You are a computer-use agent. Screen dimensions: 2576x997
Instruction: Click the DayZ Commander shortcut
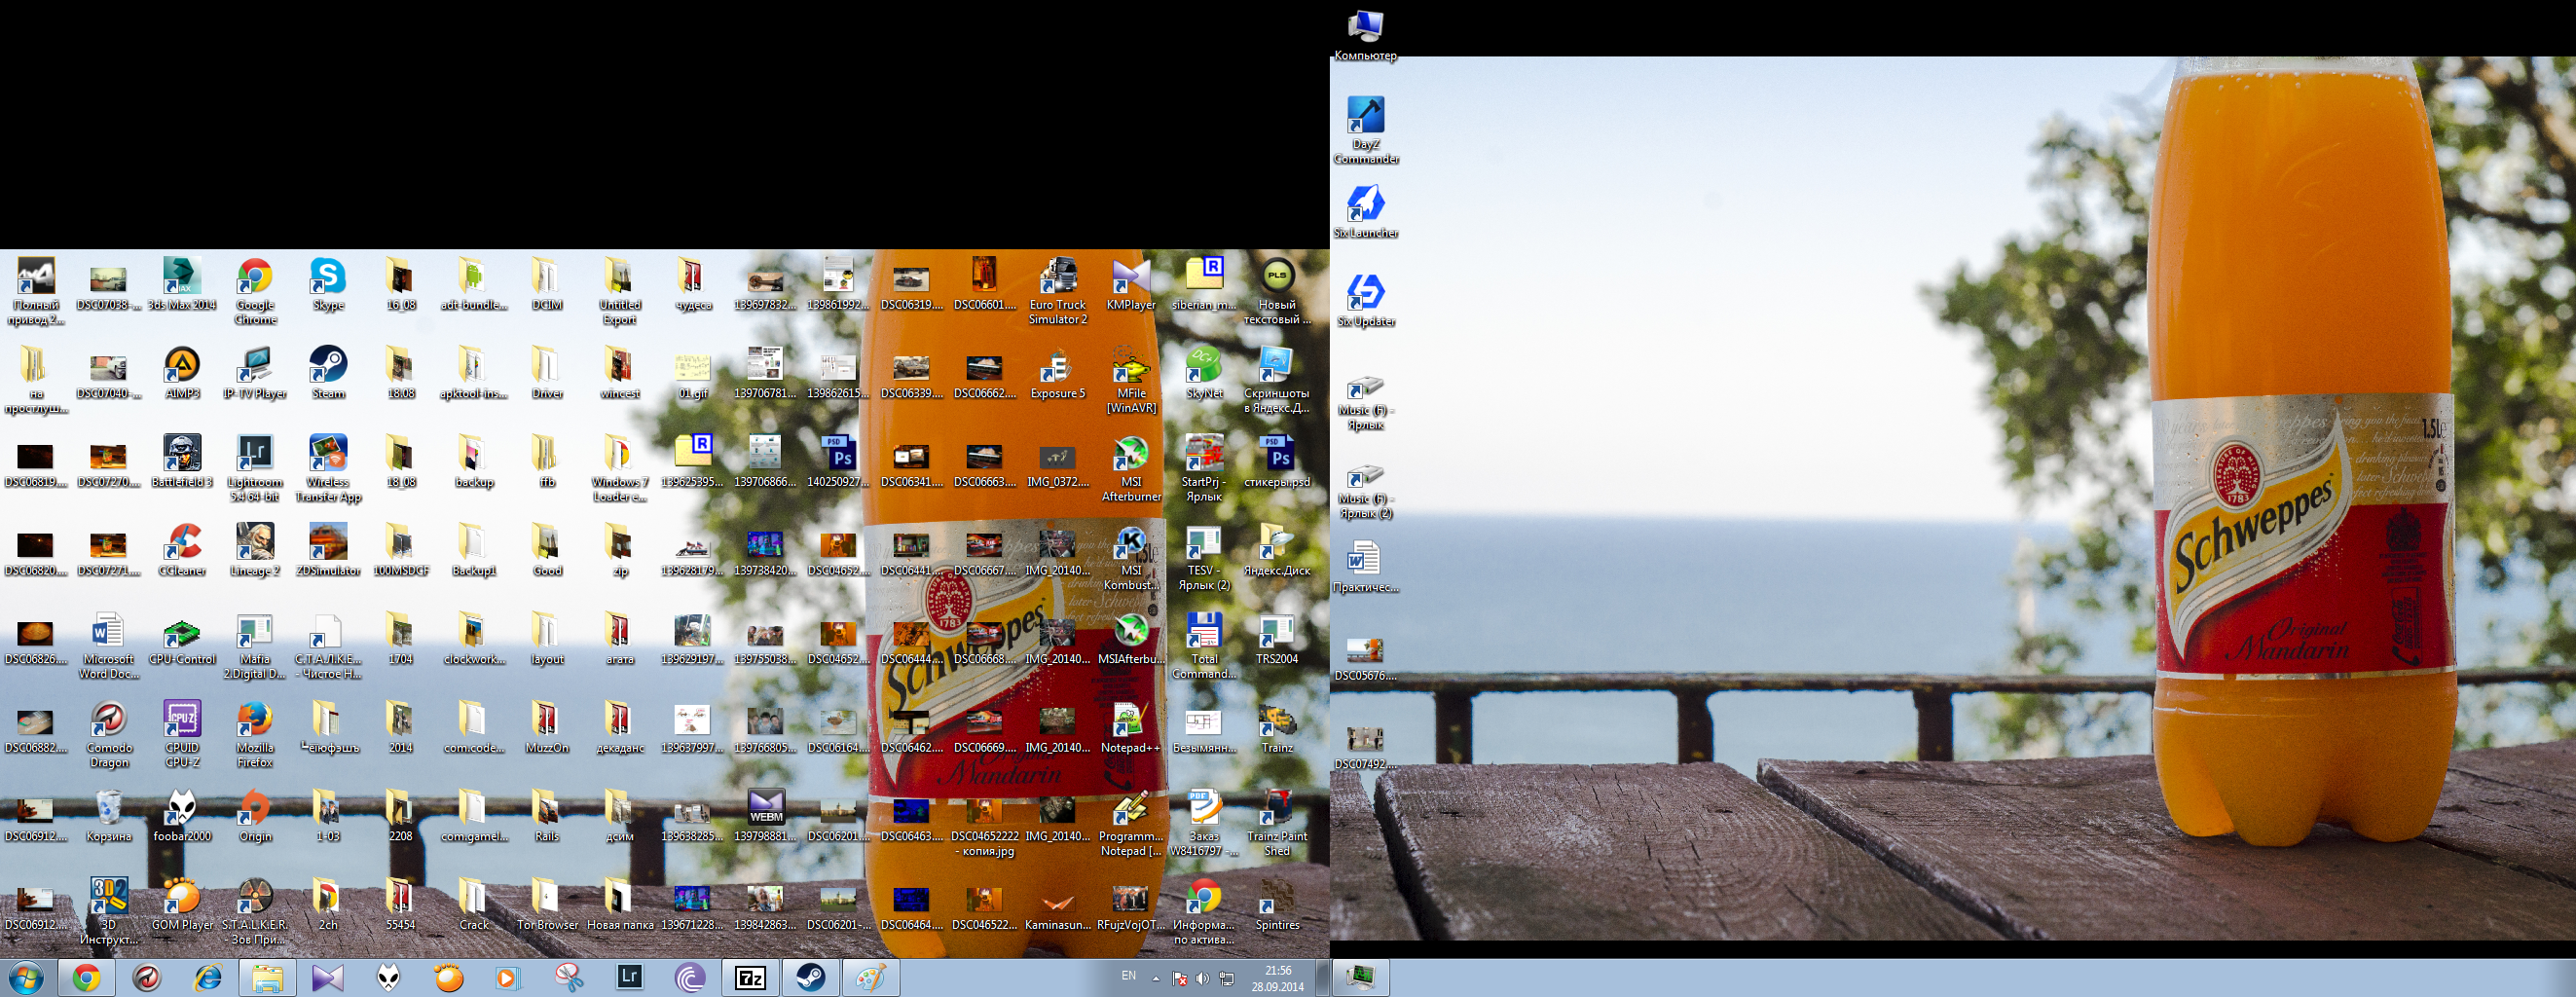coord(1365,130)
